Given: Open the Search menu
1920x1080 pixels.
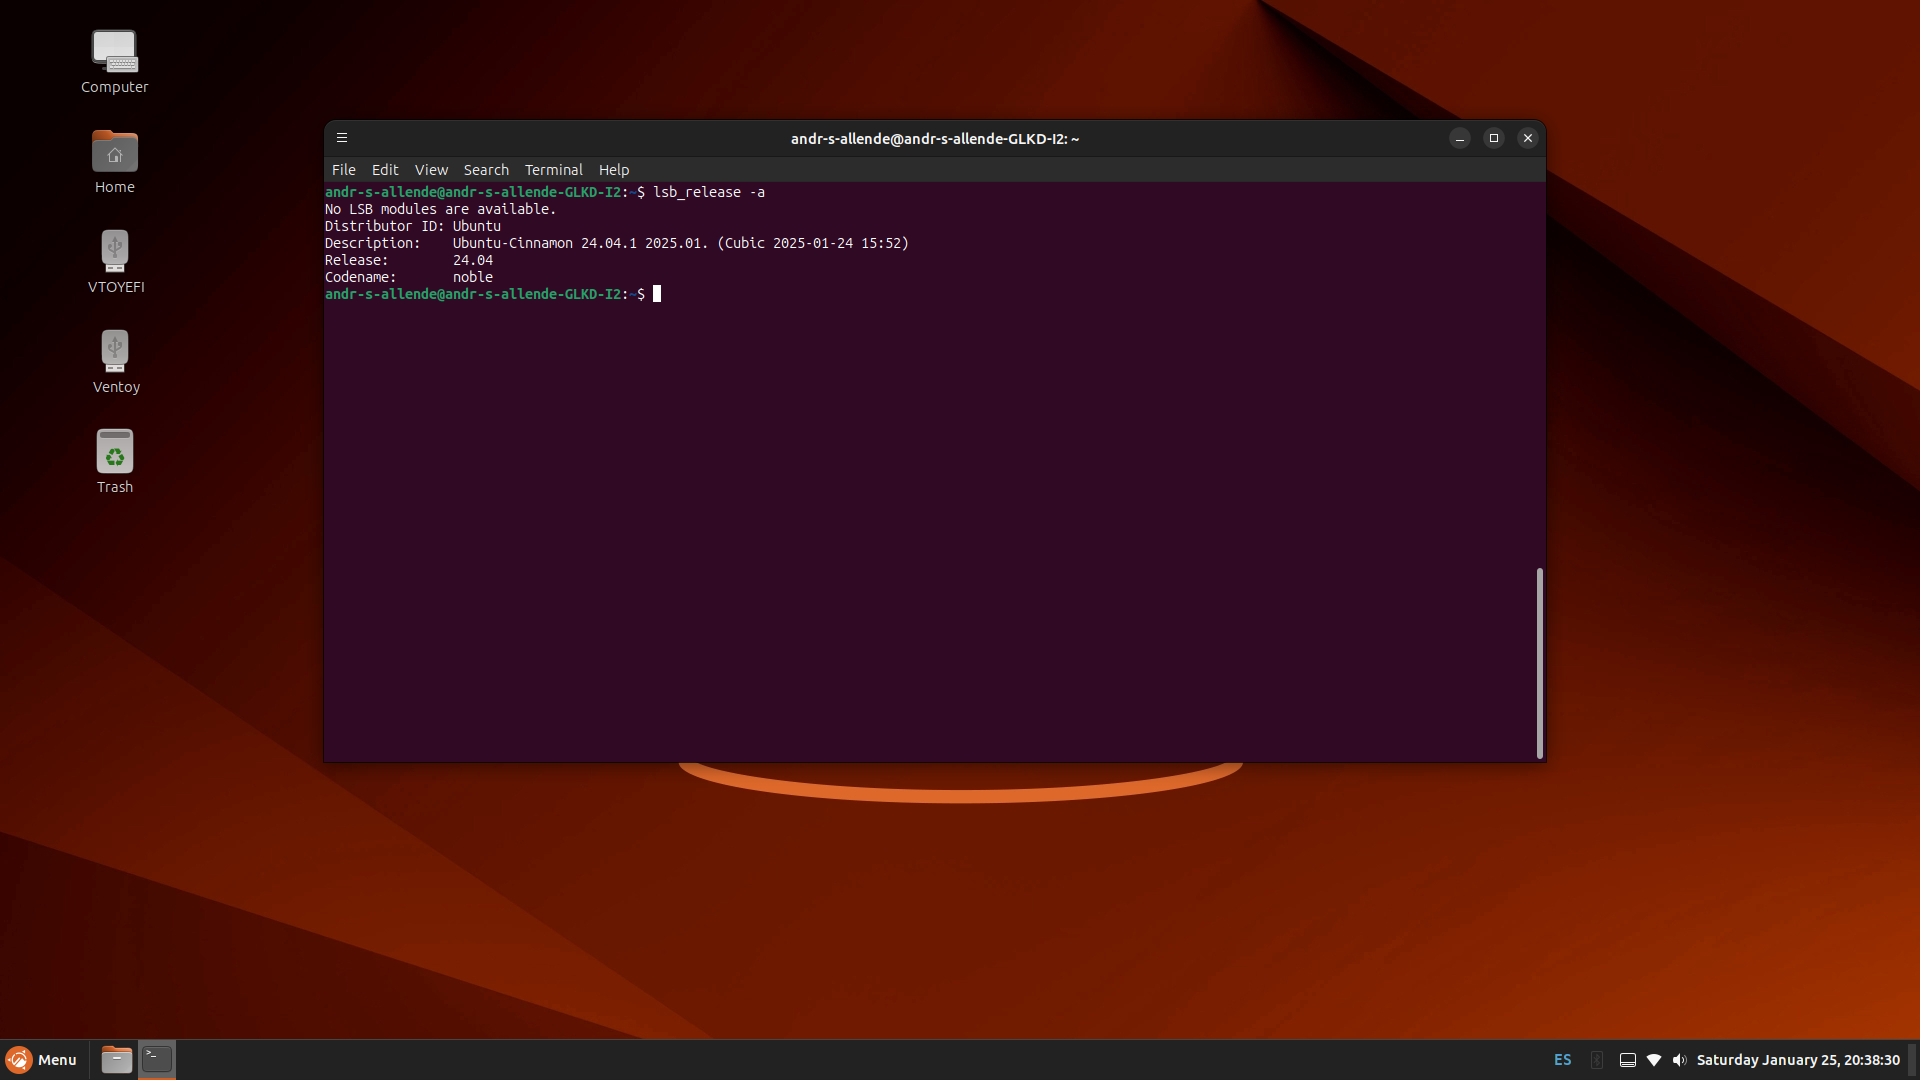Looking at the screenshot, I should point(486,170).
